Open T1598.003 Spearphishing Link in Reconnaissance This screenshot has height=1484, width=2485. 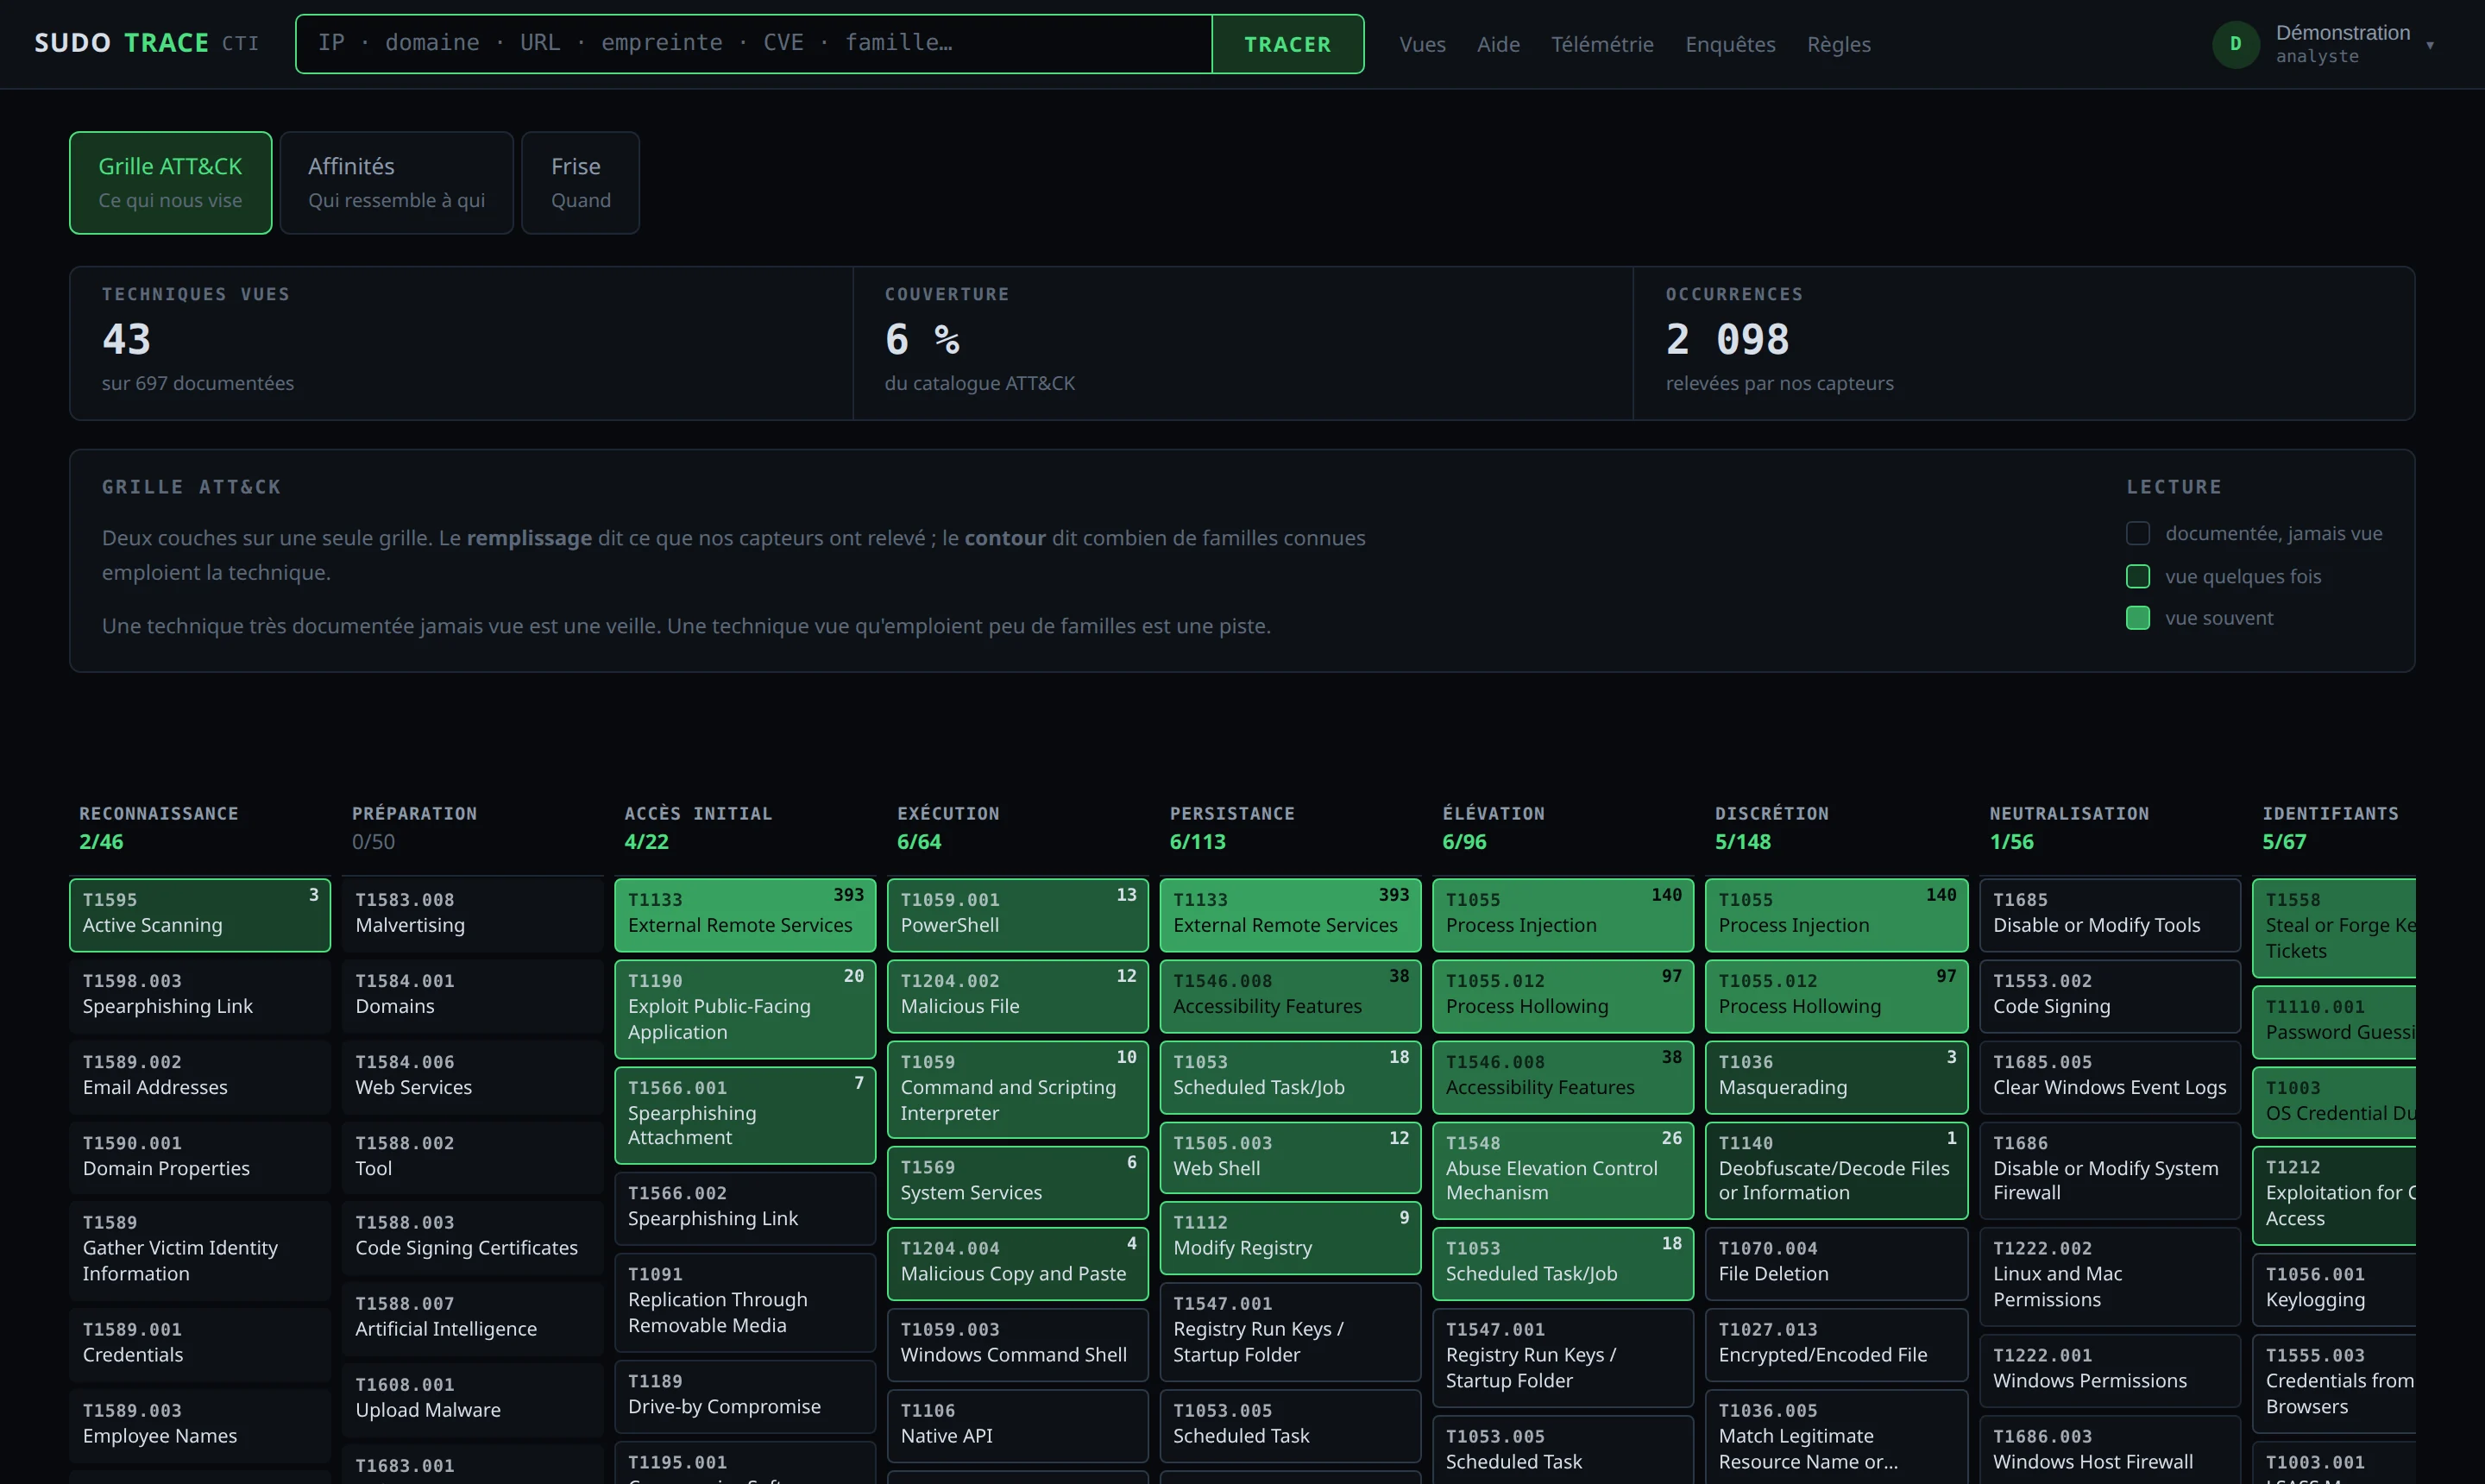click(200, 995)
